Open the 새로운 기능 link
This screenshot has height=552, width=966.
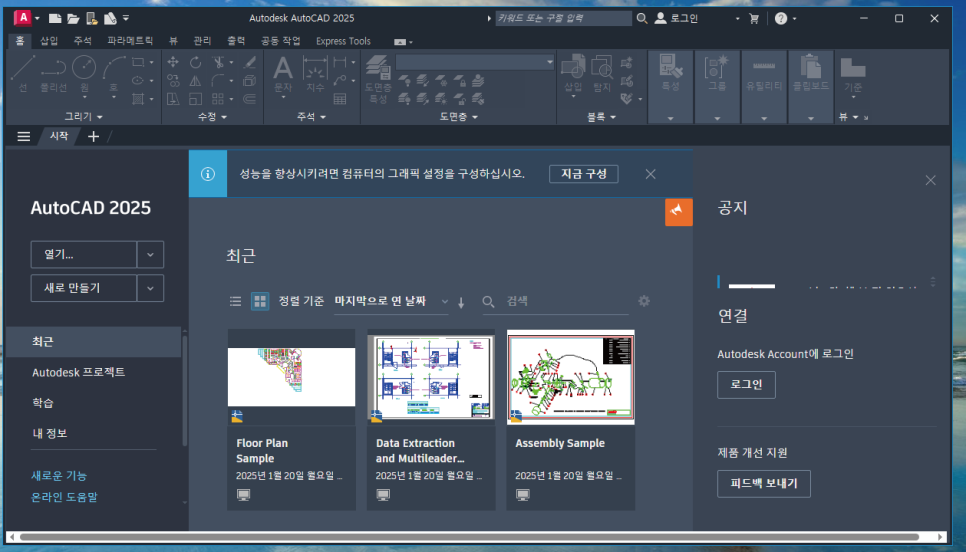59,476
